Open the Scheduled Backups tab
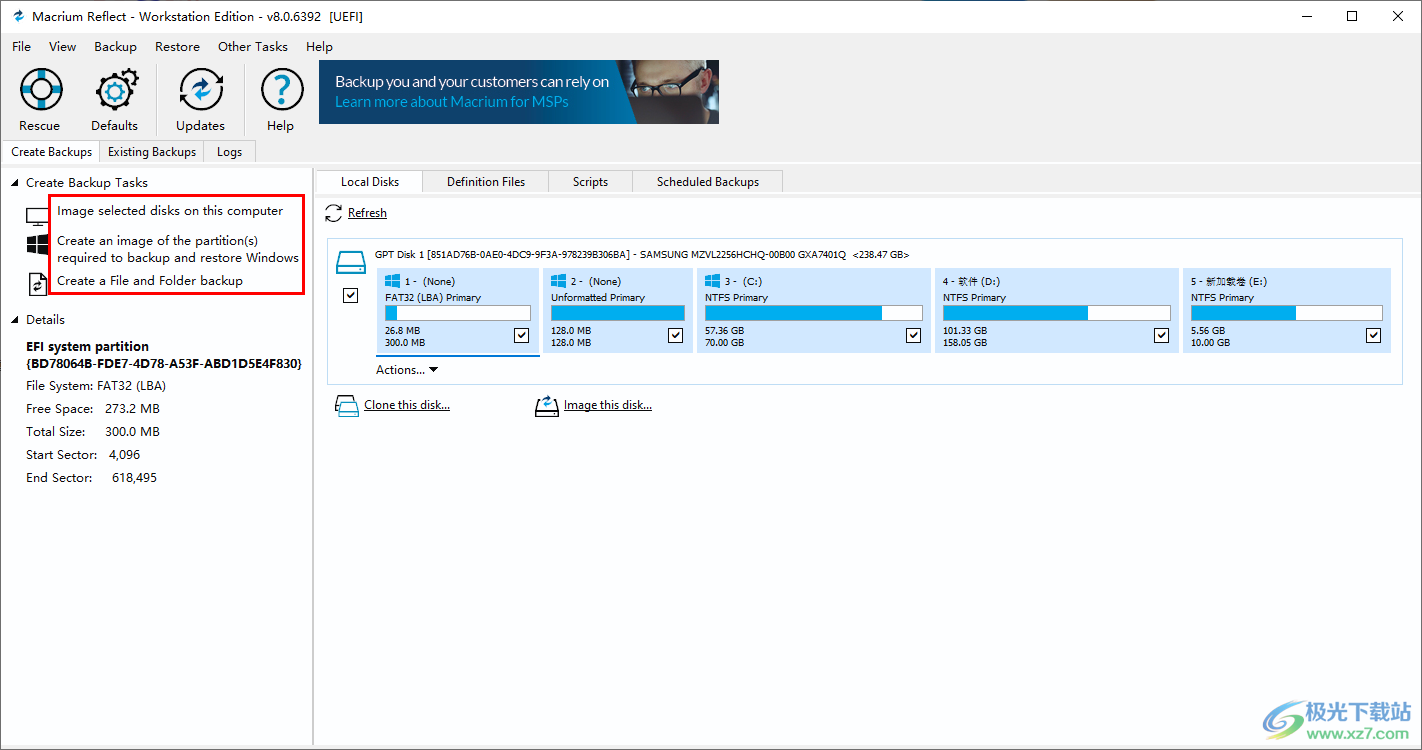 (708, 182)
